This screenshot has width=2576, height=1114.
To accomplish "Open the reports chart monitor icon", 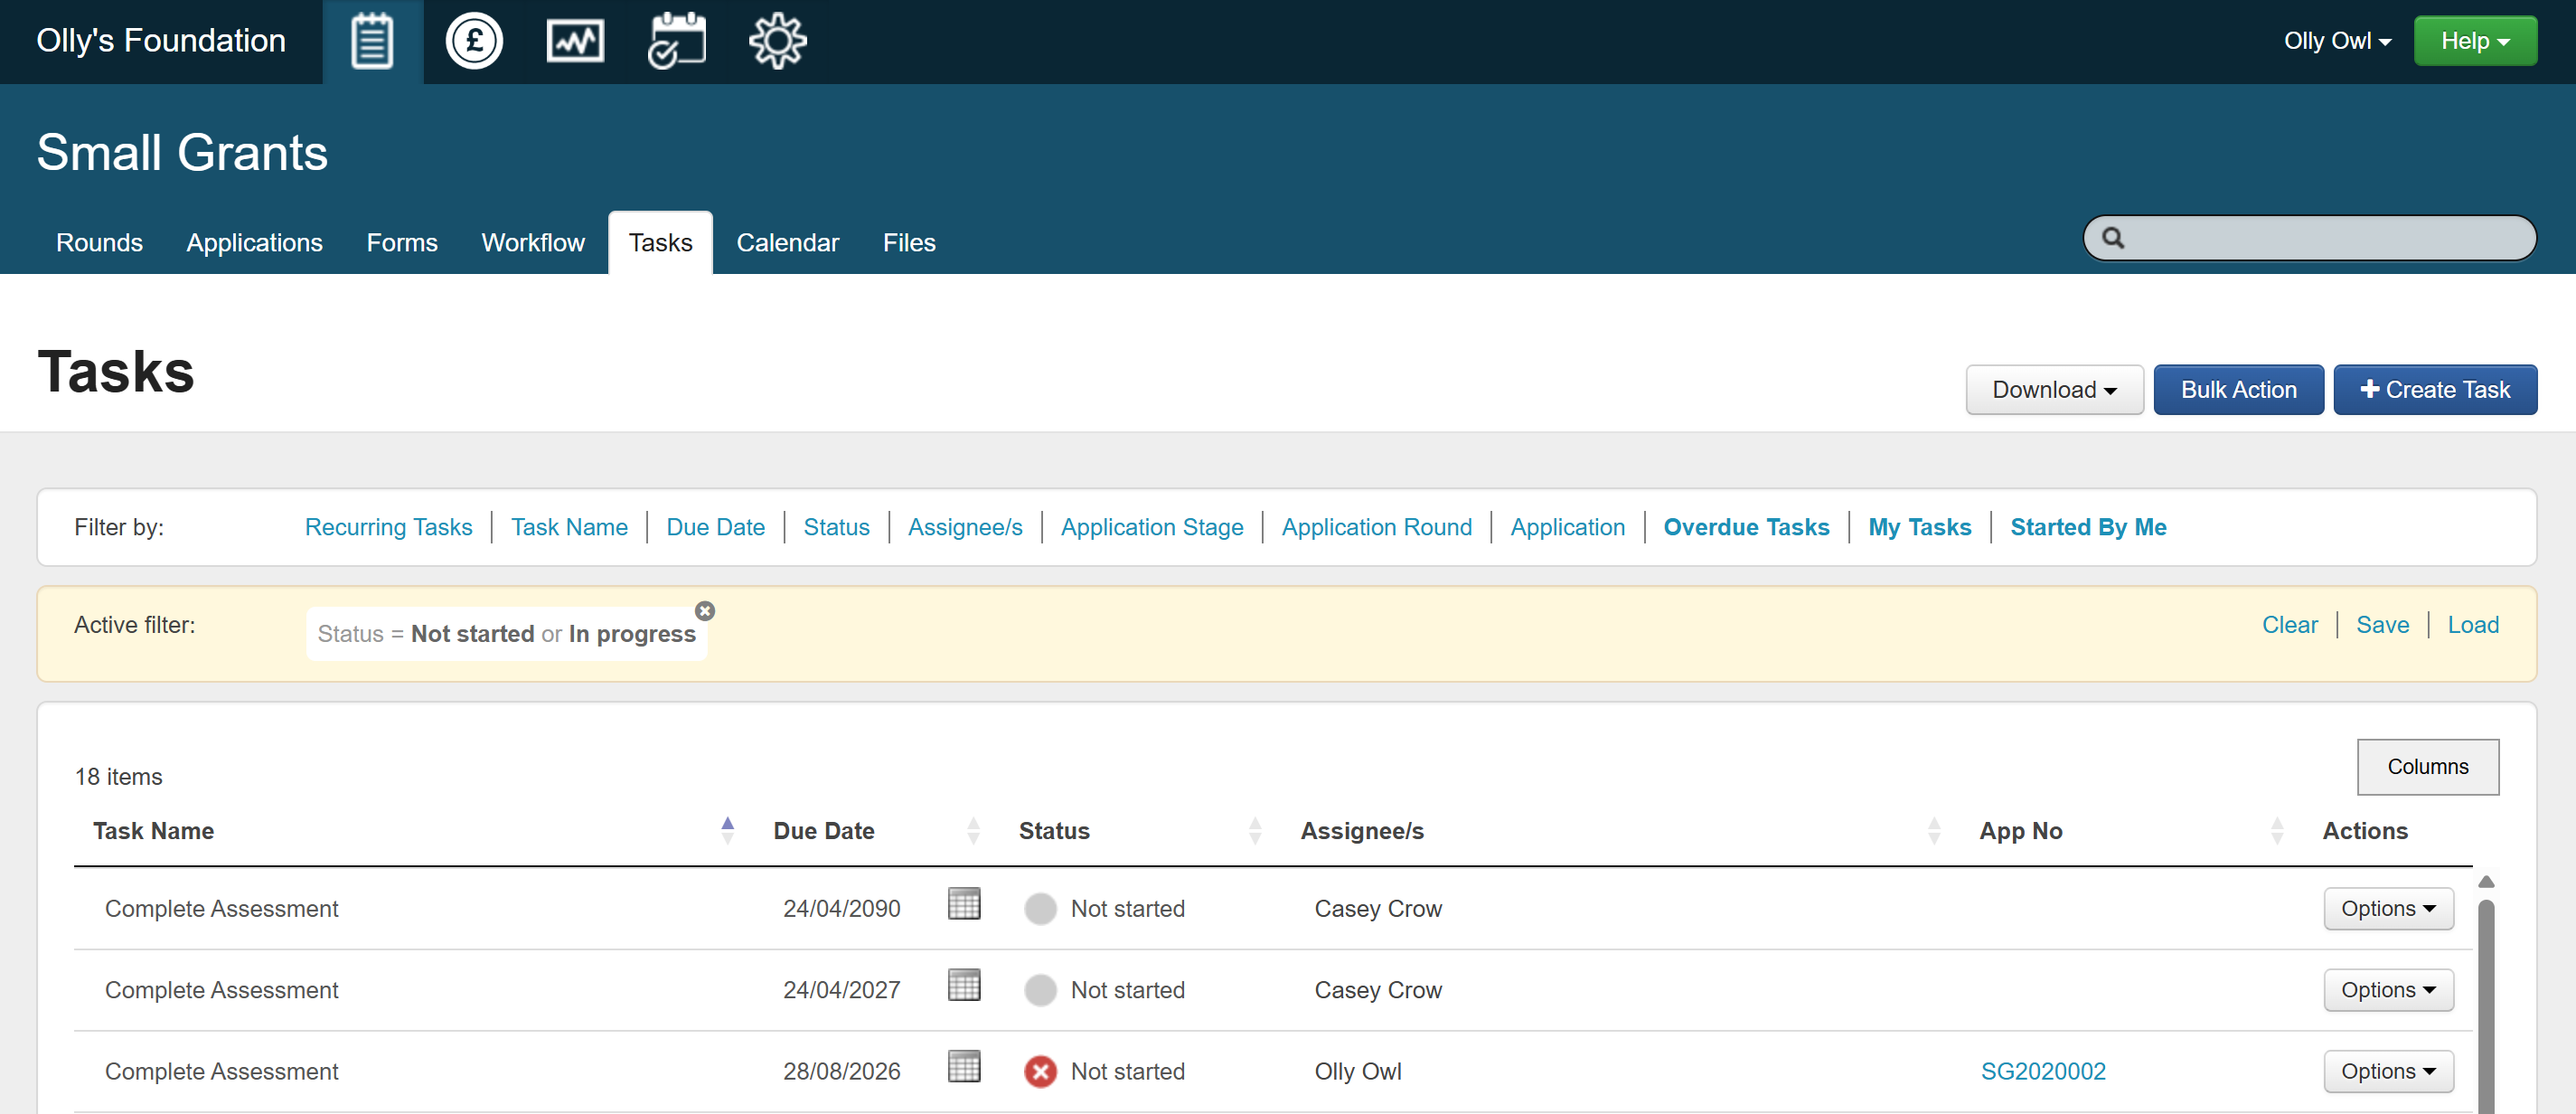I will (x=575, y=41).
